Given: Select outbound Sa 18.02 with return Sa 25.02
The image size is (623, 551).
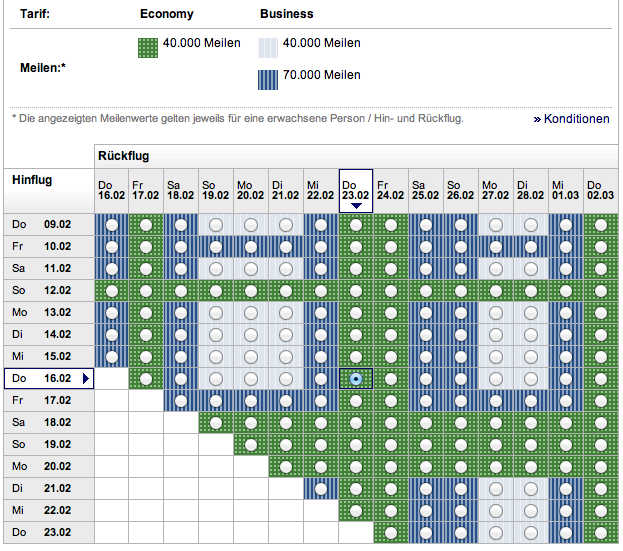Looking at the screenshot, I should tap(426, 423).
